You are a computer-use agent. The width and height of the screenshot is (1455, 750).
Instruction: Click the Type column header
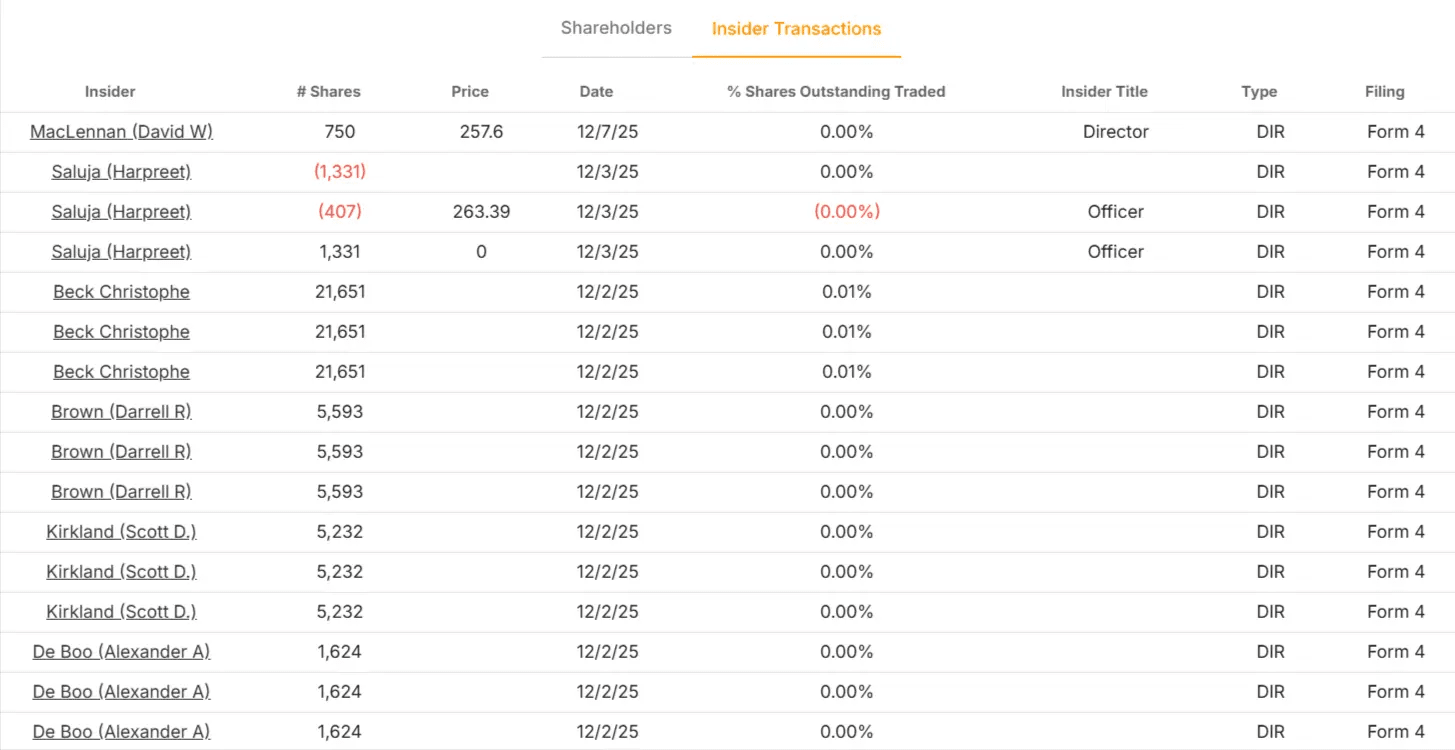(1259, 91)
